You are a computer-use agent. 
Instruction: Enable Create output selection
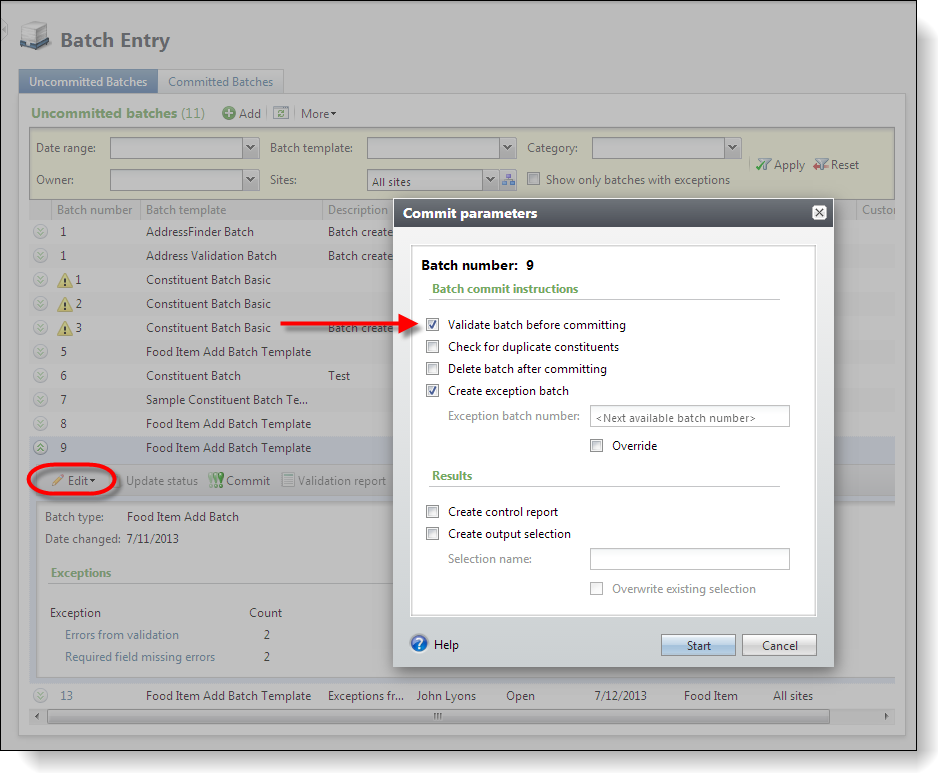click(x=433, y=534)
